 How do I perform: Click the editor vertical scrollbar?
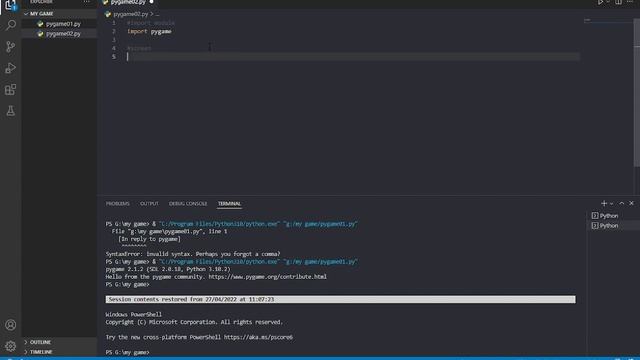point(637,94)
